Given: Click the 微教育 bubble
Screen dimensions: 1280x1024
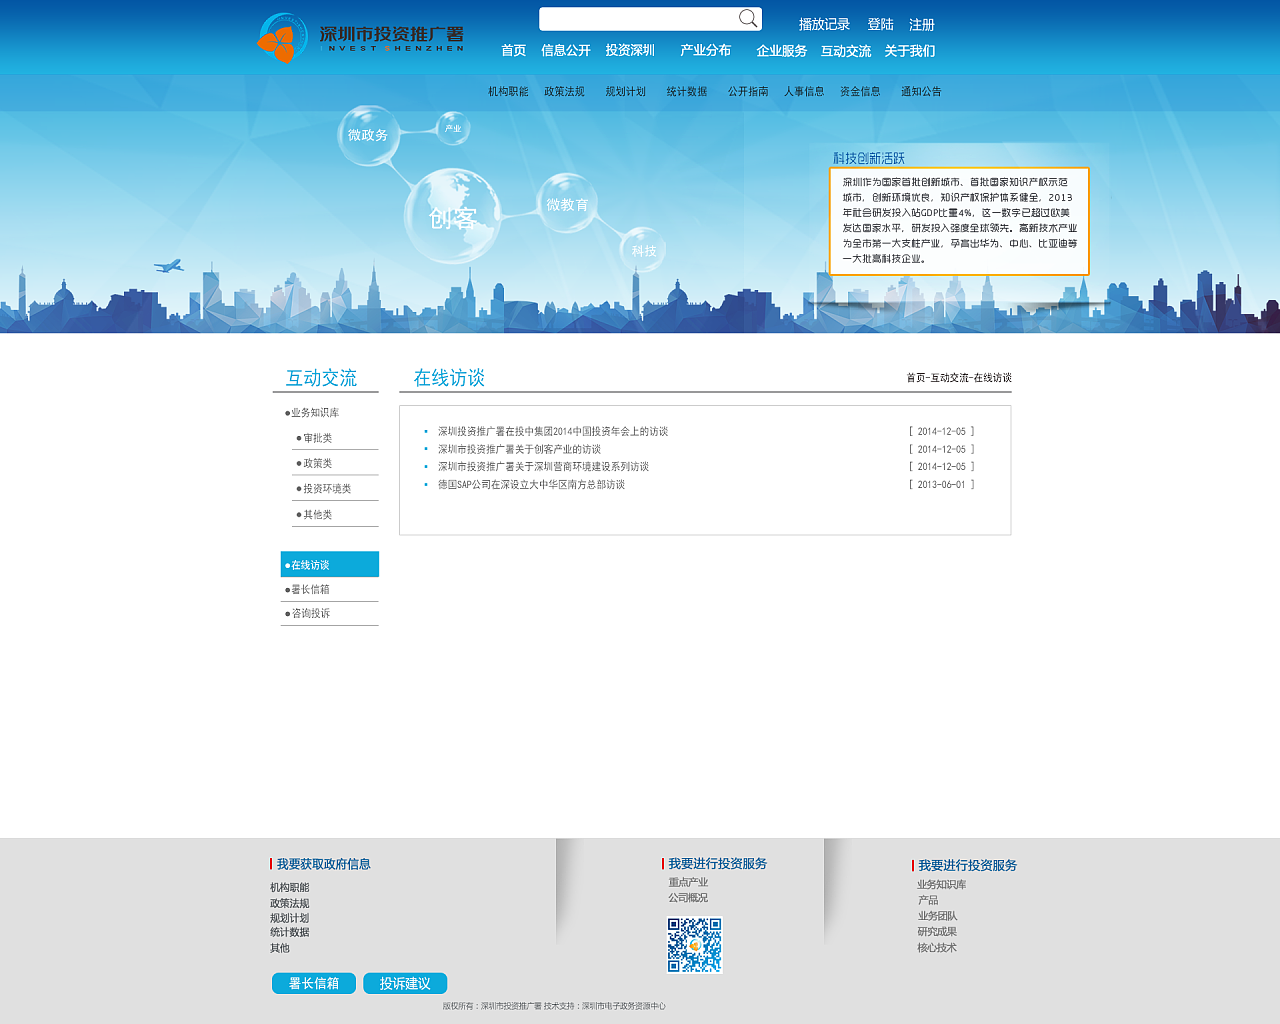Looking at the screenshot, I should pos(567,204).
